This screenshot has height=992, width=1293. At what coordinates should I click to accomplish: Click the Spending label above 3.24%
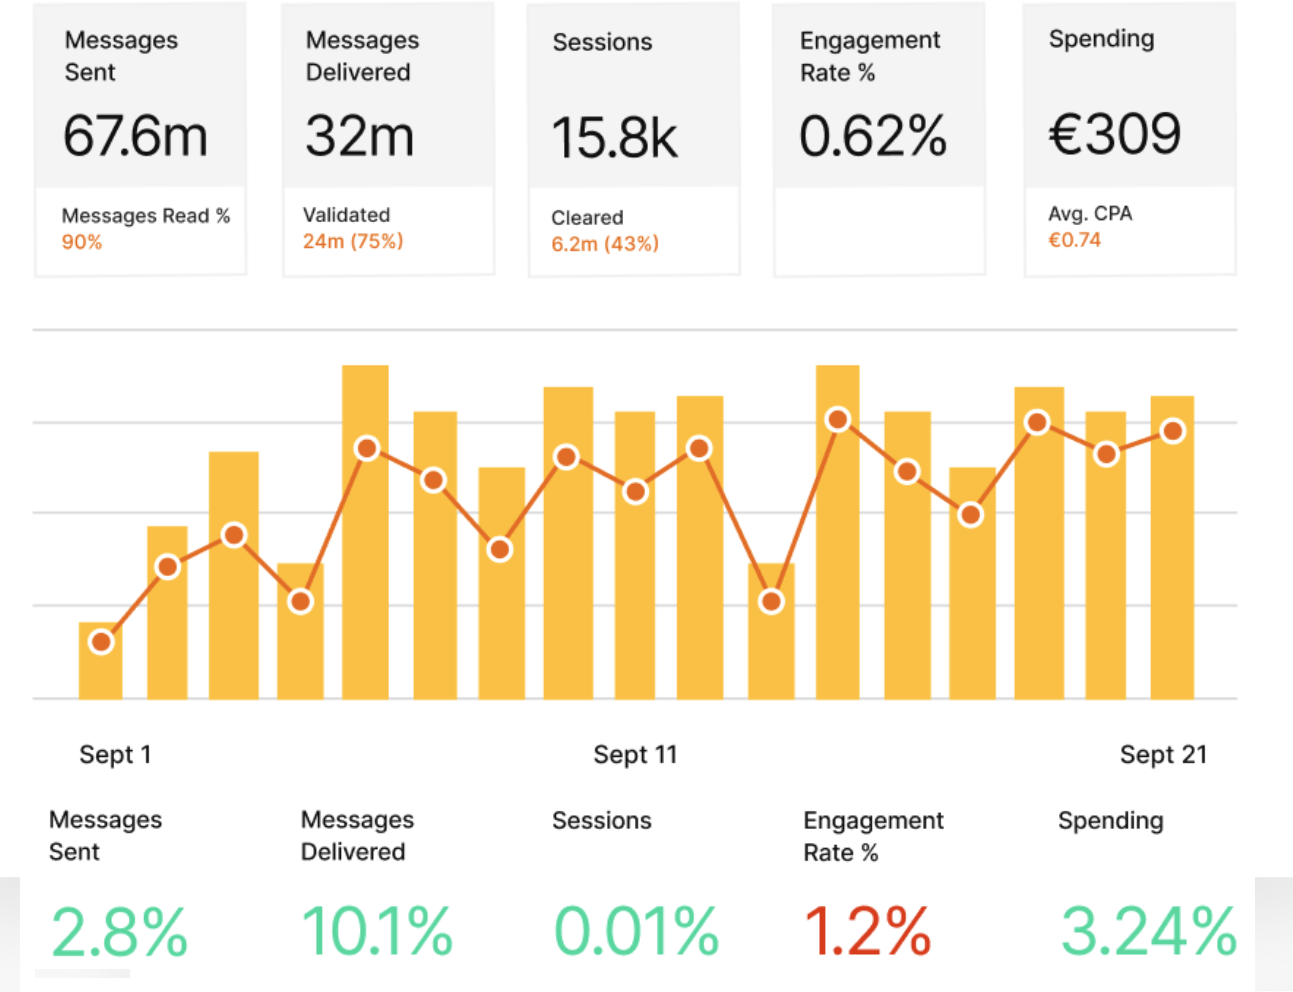(x=1111, y=821)
